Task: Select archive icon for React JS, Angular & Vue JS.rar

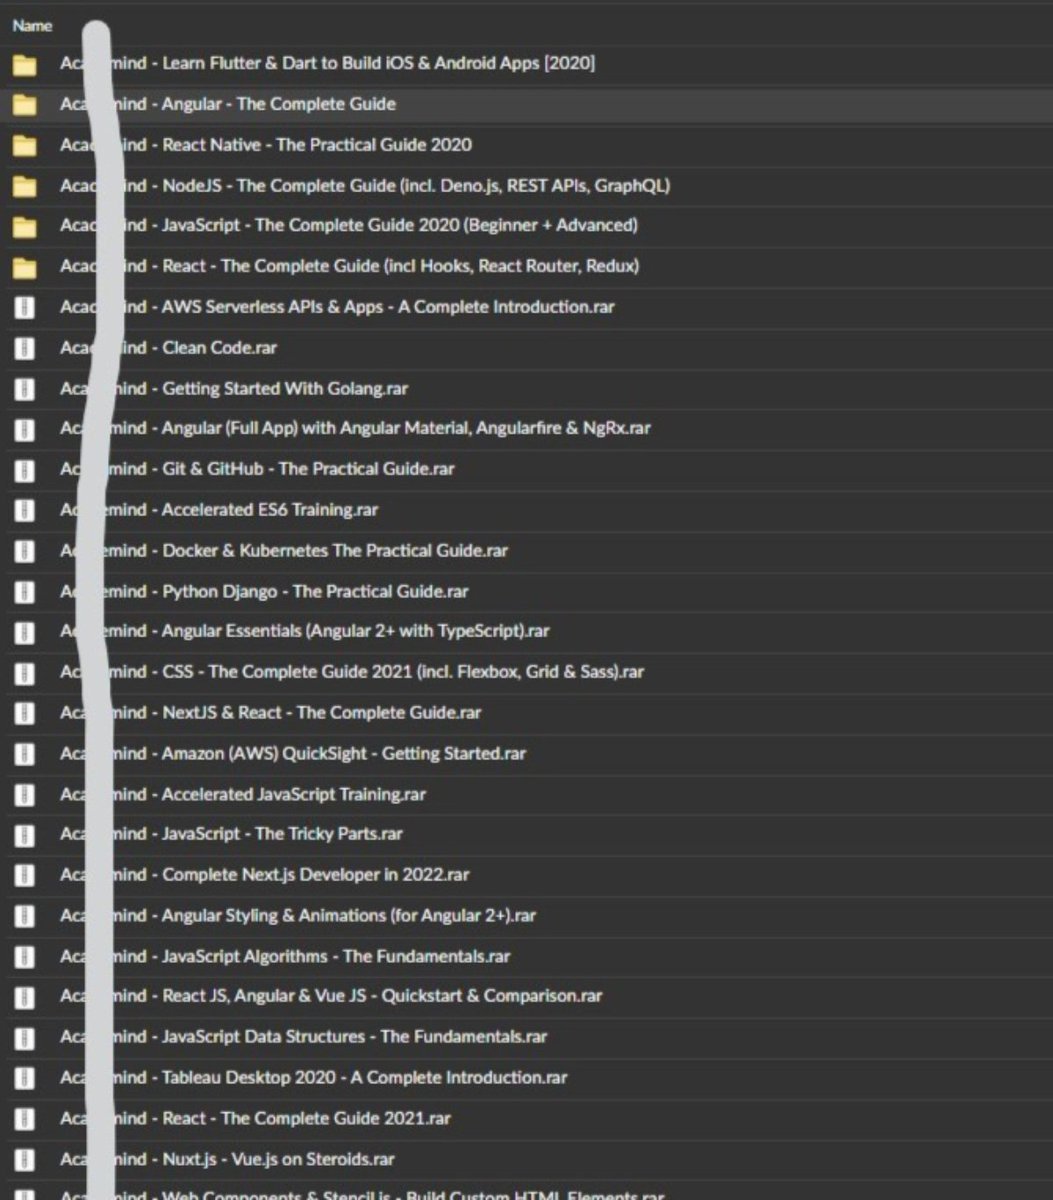Action: (25, 997)
